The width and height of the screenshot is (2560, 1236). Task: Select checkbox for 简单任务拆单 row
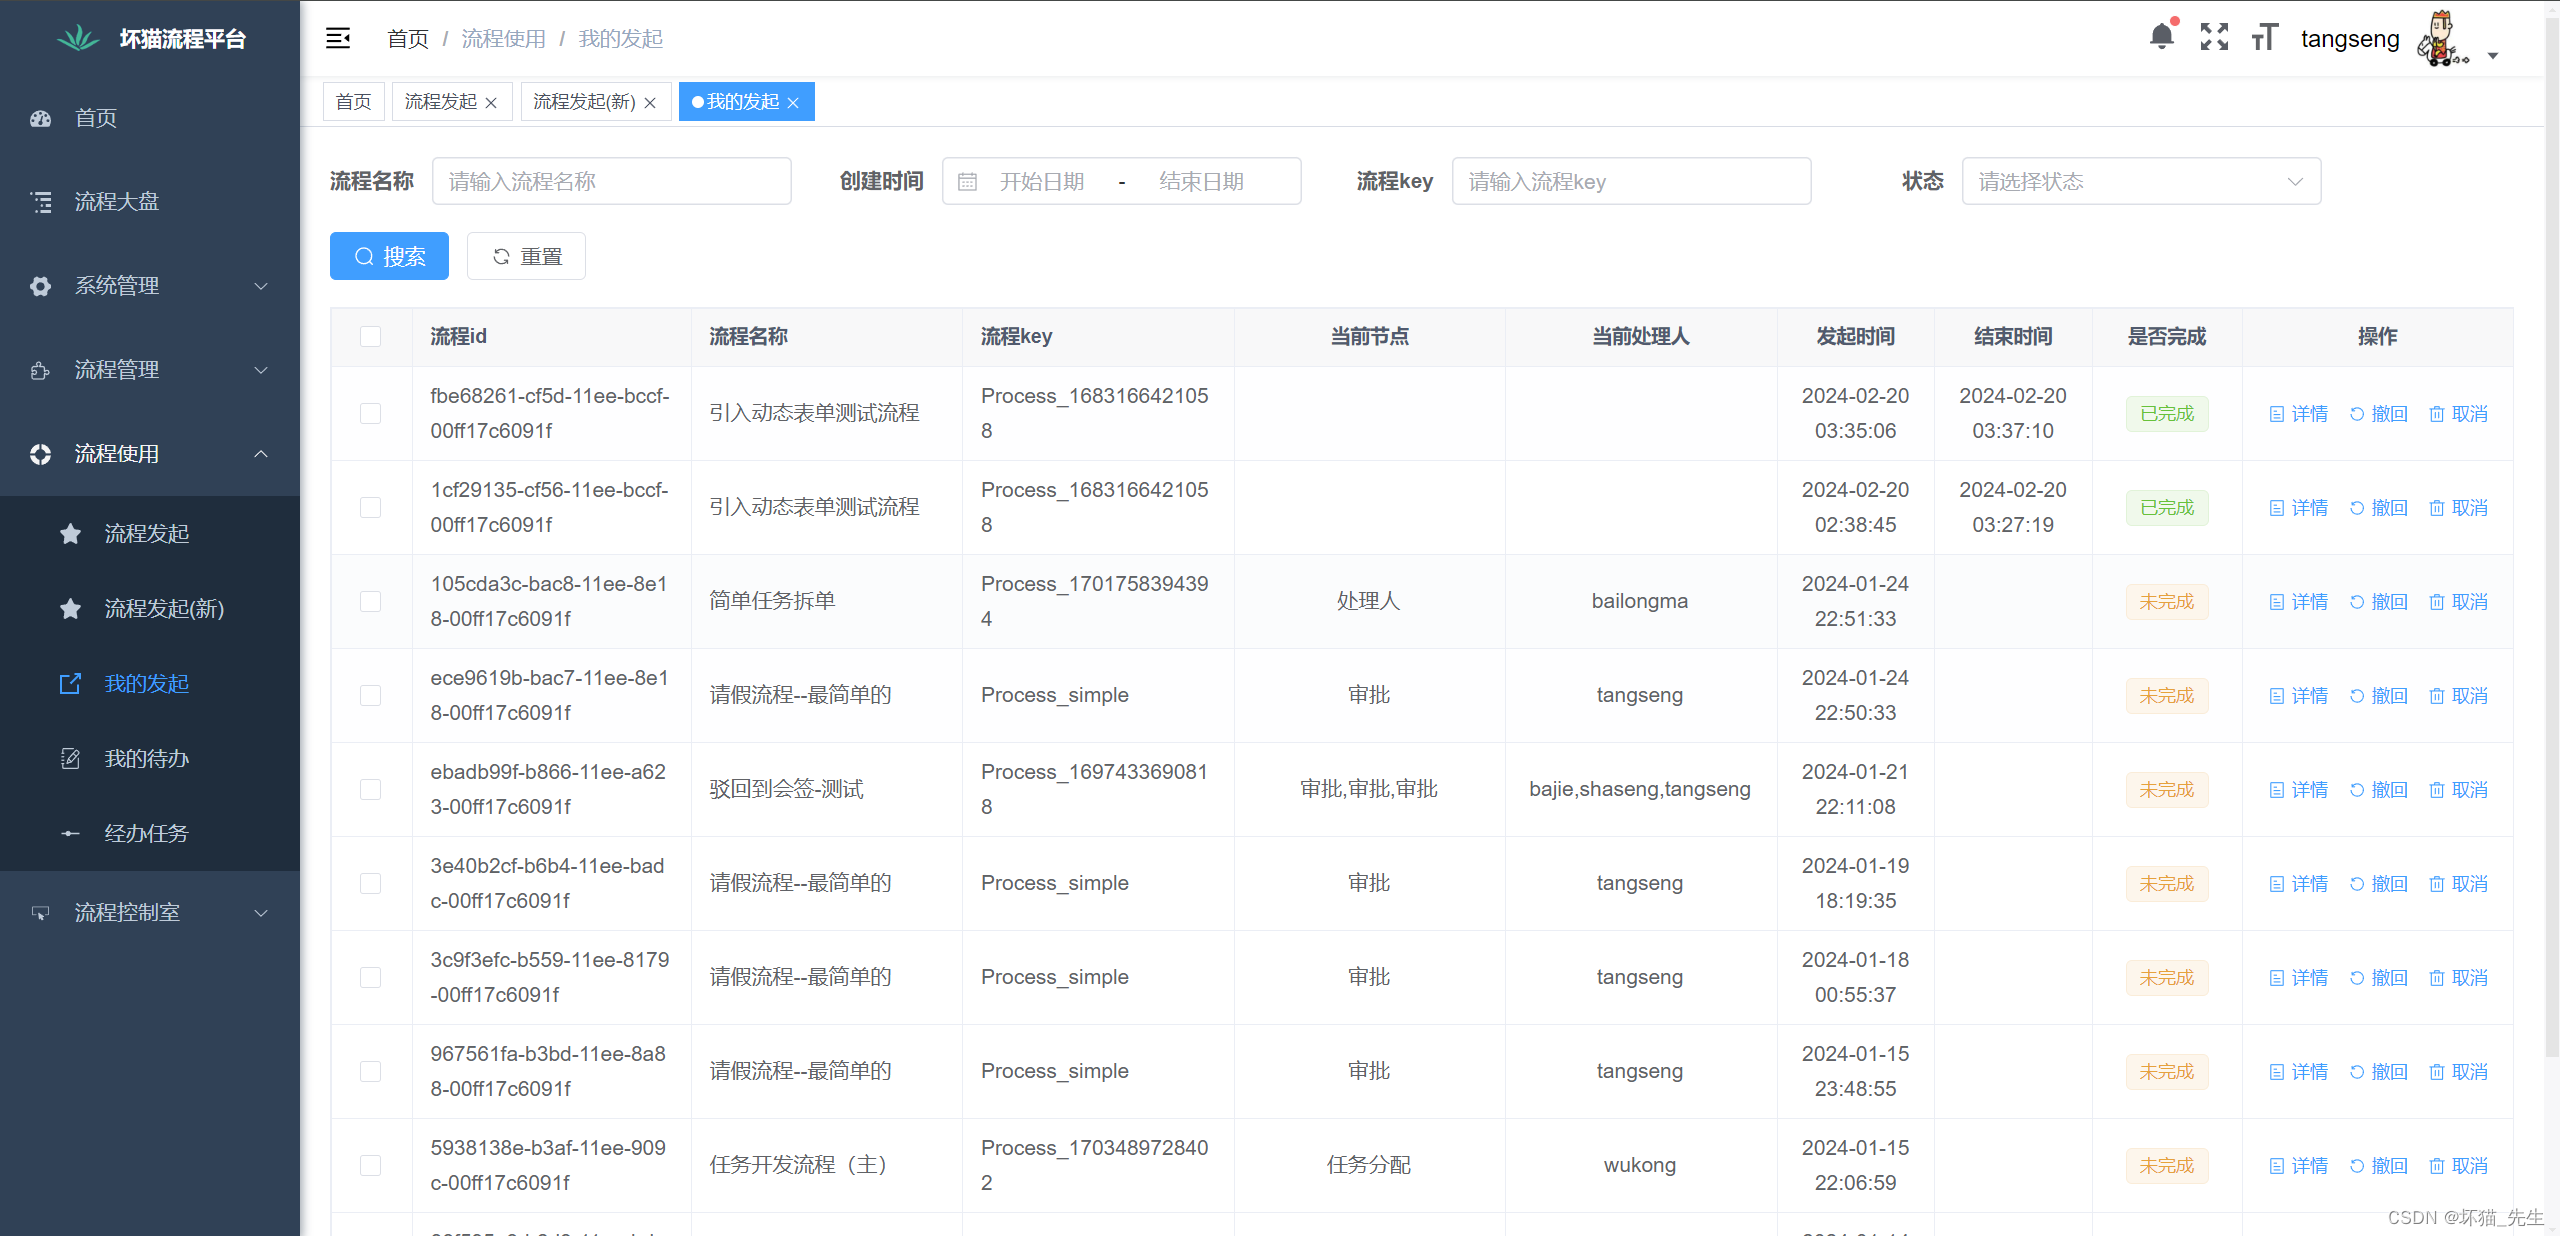[x=371, y=602]
